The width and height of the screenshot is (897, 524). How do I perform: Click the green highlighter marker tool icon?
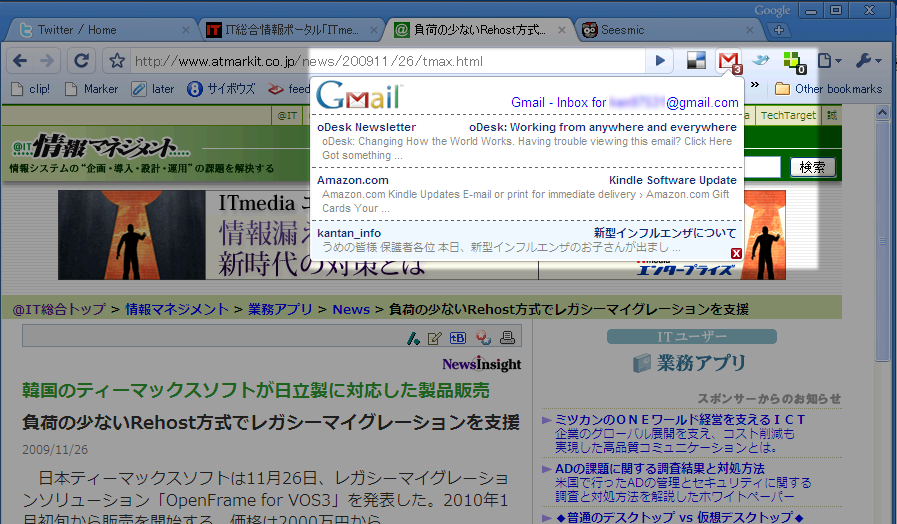point(412,339)
